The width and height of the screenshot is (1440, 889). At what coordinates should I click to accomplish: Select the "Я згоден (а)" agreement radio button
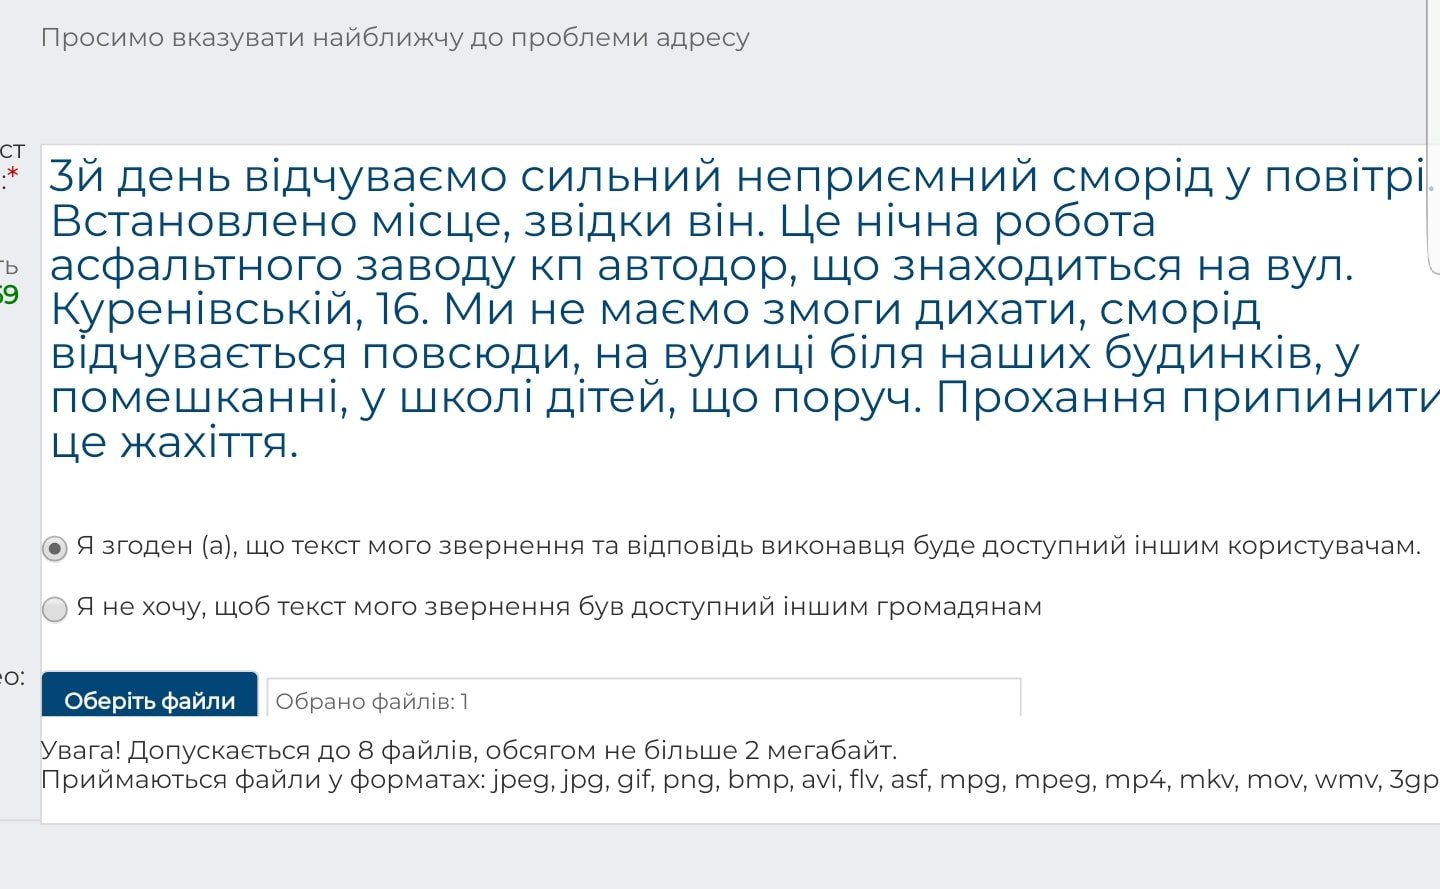click(55, 547)
